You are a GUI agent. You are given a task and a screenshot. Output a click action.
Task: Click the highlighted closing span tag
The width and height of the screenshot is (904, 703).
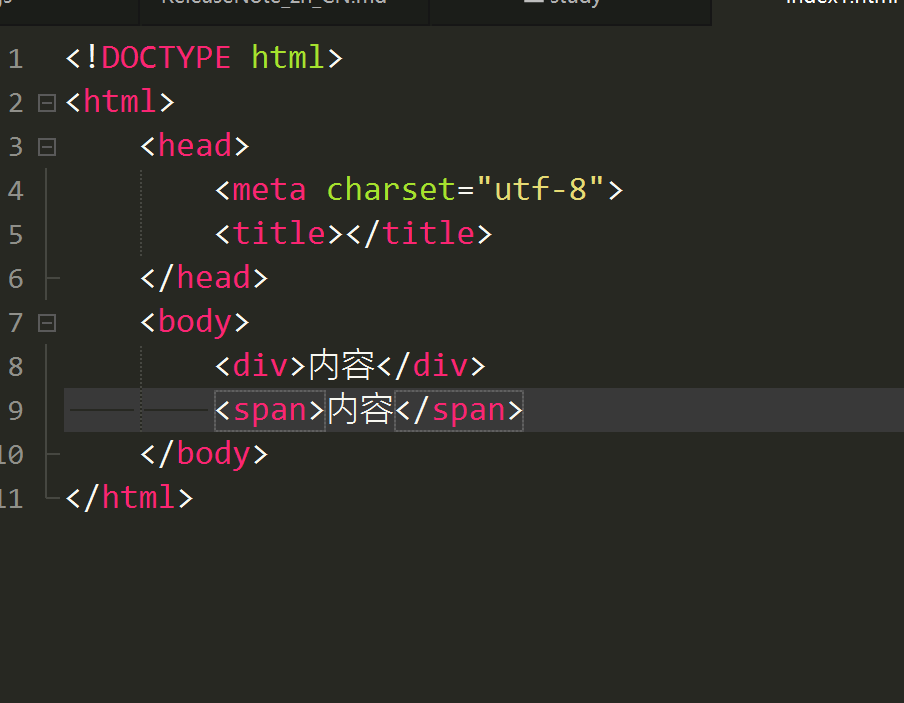pyautogui.click(x=459, y=410)
